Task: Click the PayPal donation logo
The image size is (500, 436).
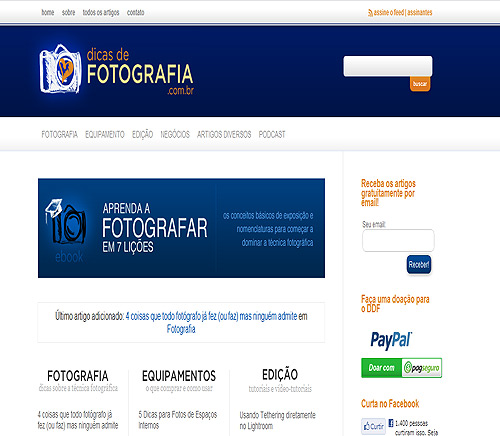Action: 391,340
